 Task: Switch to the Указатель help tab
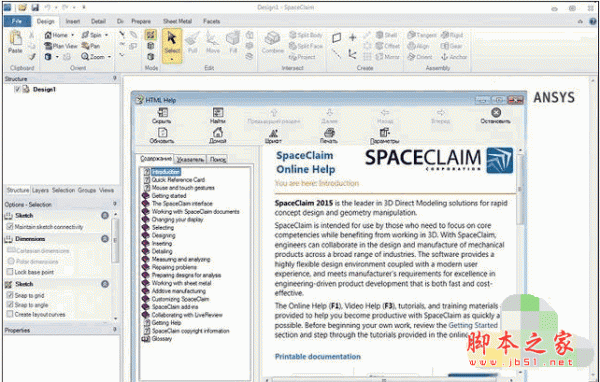point(190,159)
